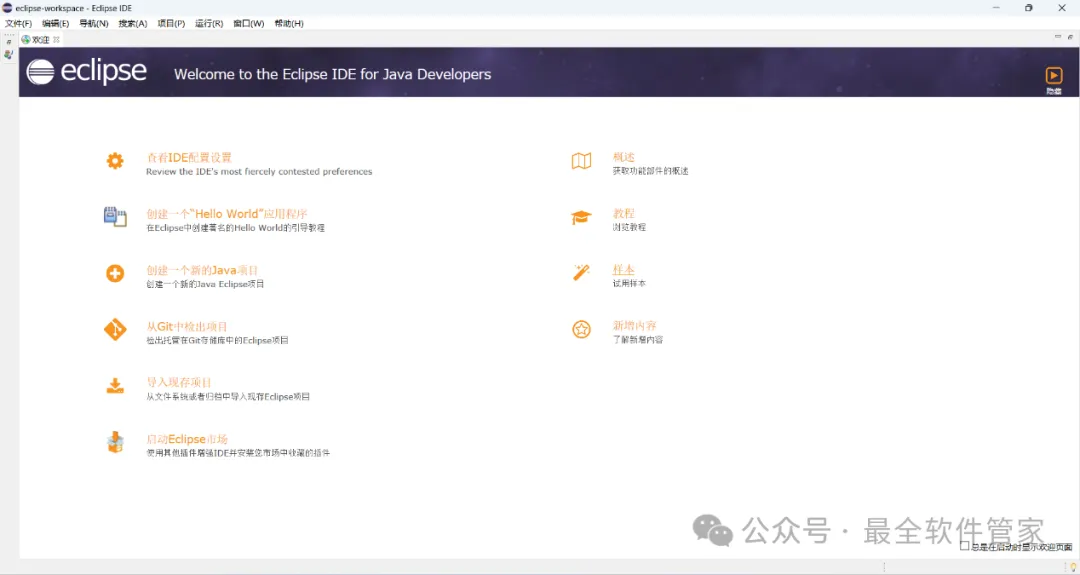Click the Restore icon in left trim bar

(8, 42)
